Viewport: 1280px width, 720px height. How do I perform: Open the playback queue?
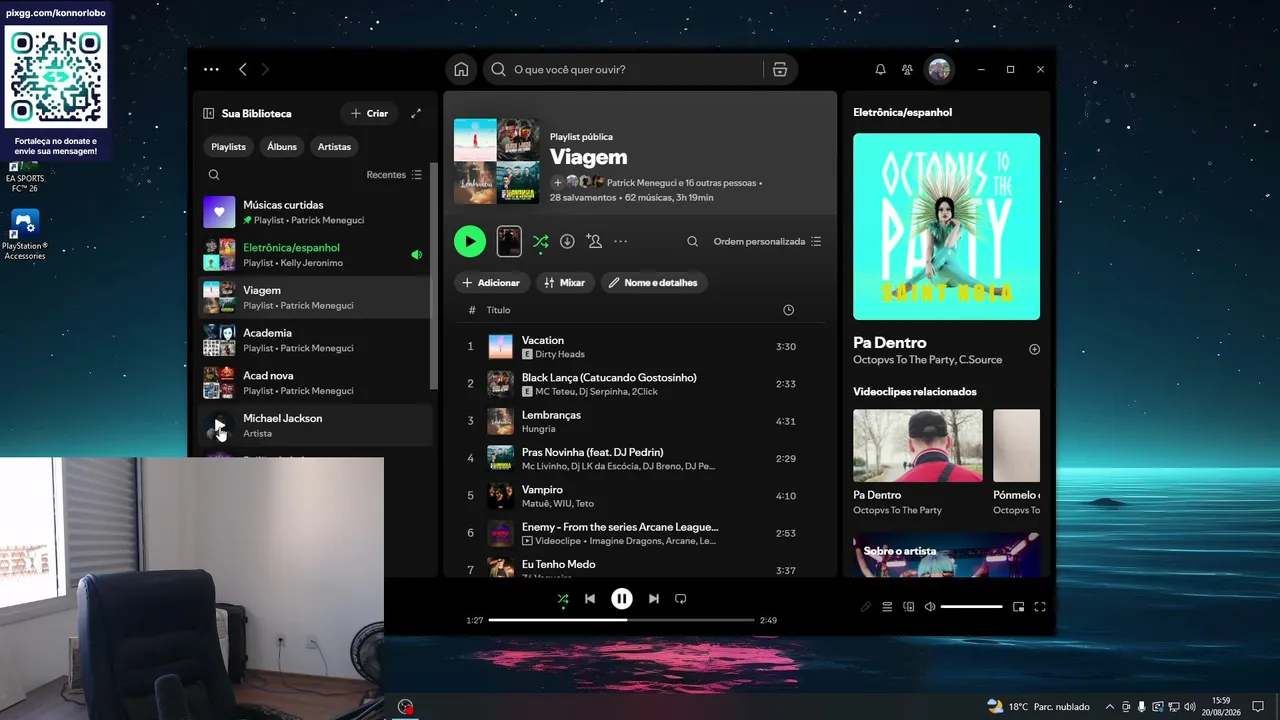click(x=887, y=607)
